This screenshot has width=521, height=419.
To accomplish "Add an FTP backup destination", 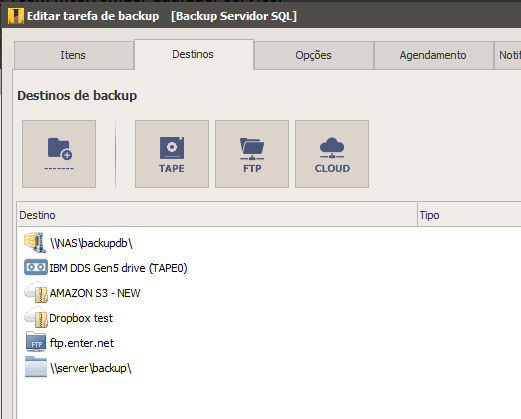I will tap(252, 154).
